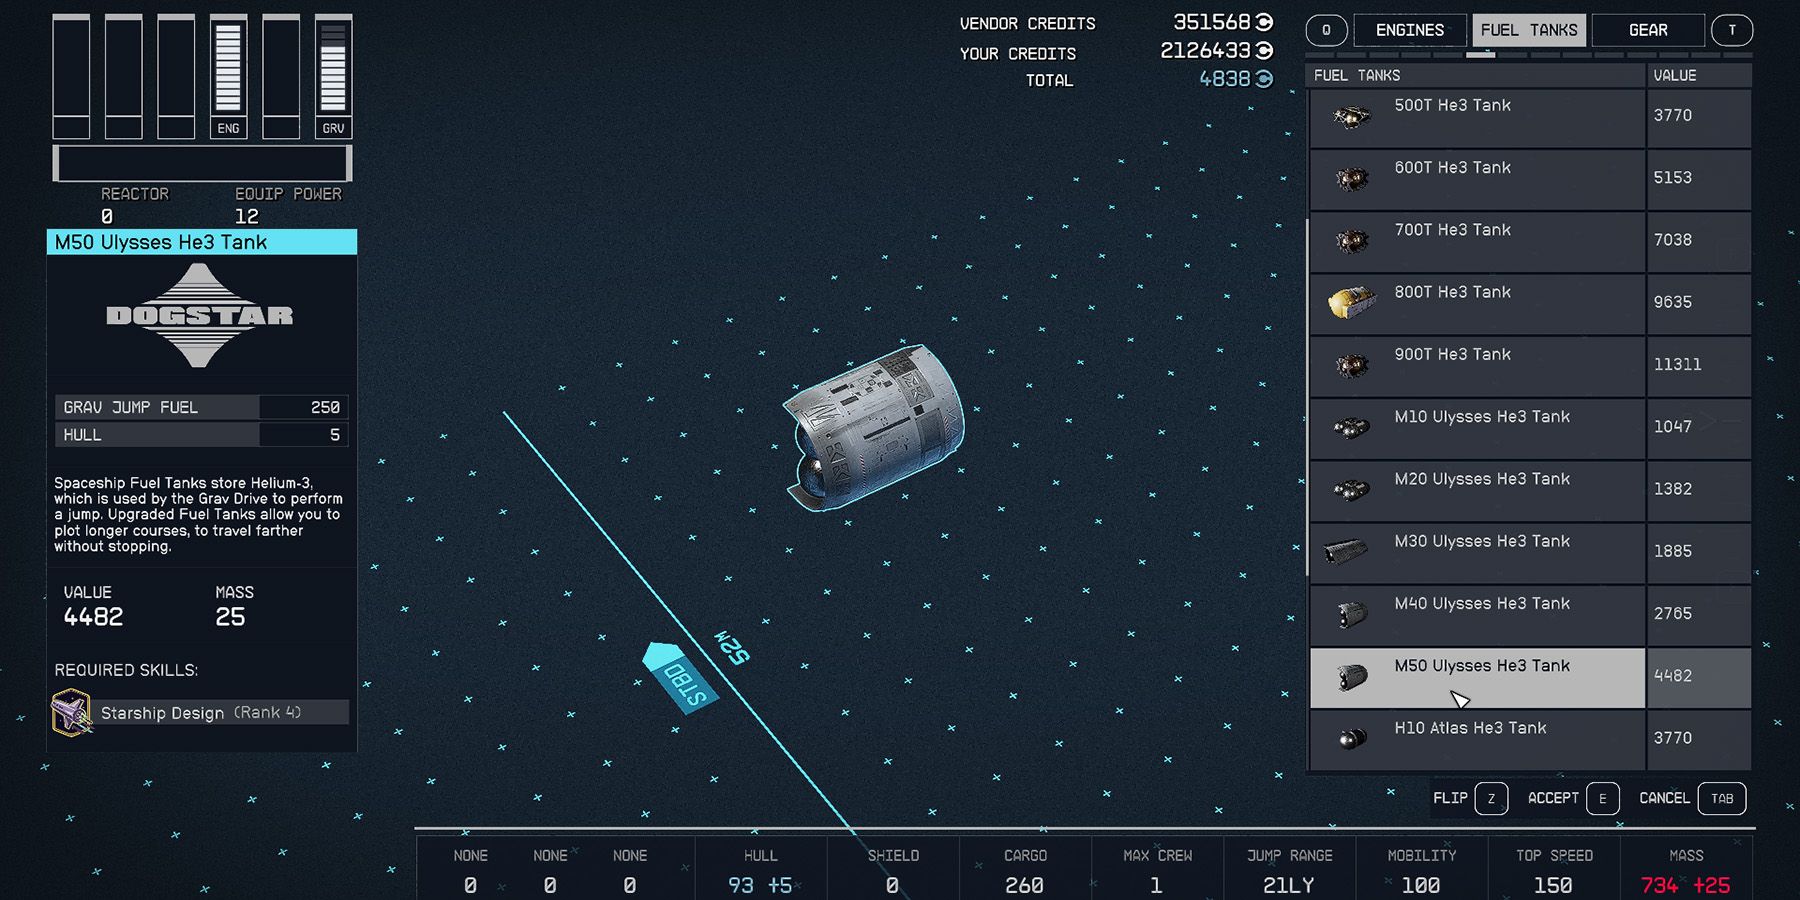Click the Q previous category key icon
Screen dimensions: 1800x900
(x=1326, y=30)
